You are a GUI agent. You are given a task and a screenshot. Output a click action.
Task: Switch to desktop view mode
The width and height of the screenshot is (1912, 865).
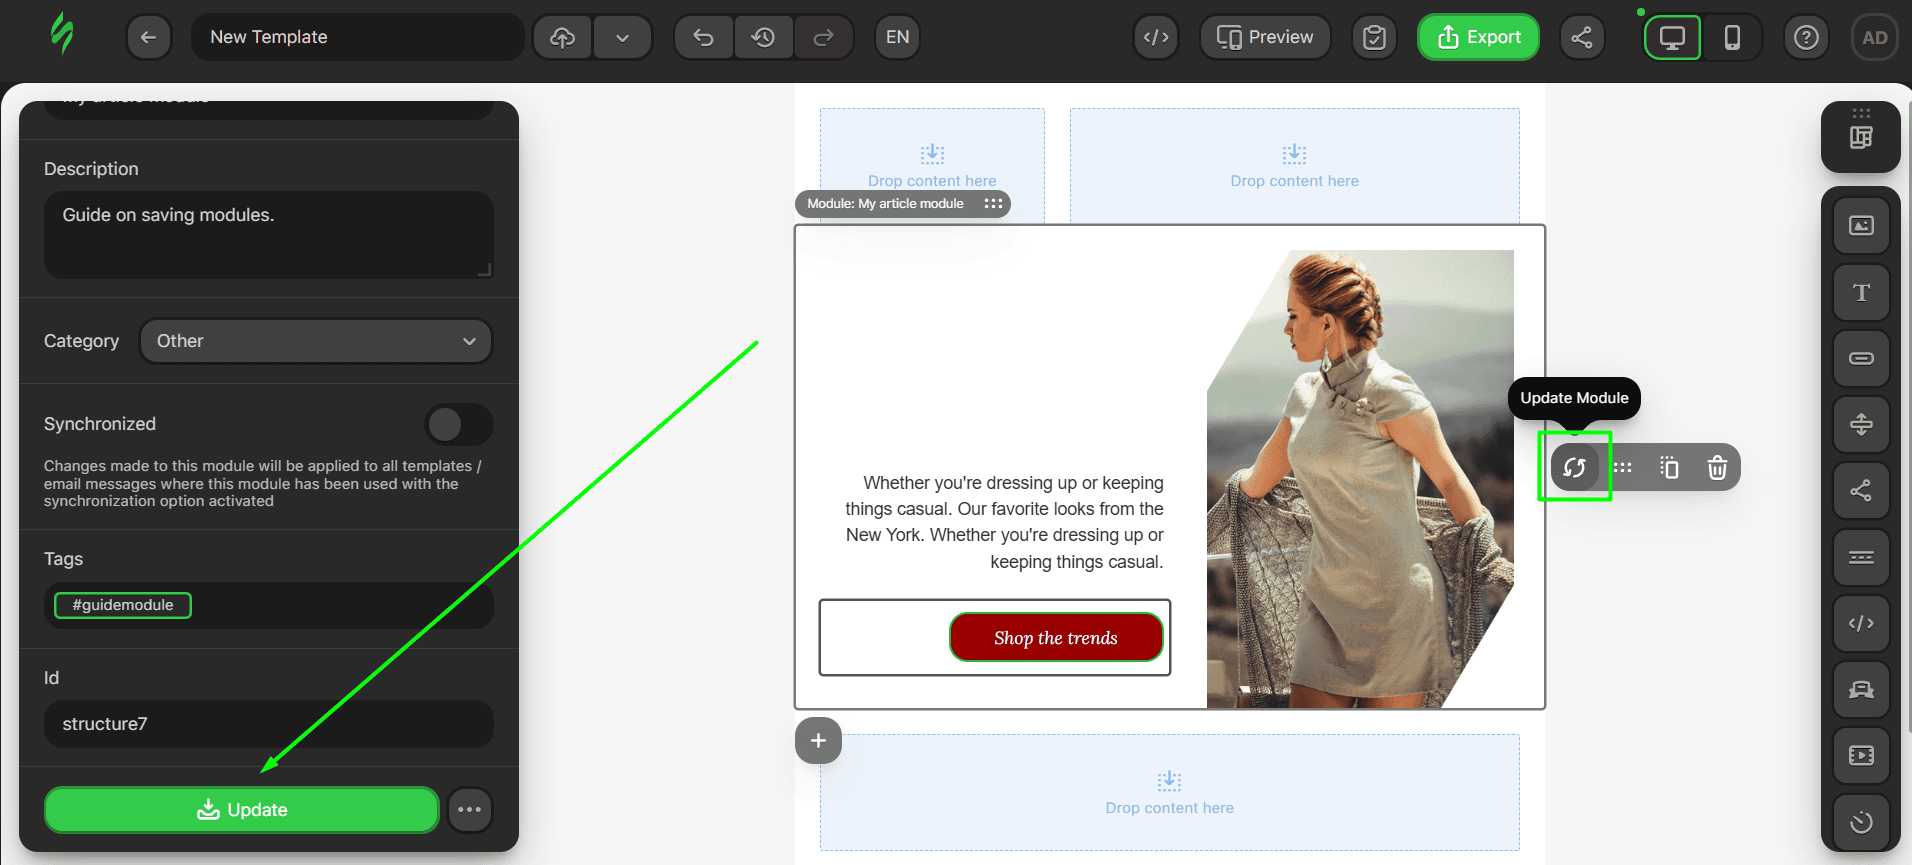click(1672, 37)
